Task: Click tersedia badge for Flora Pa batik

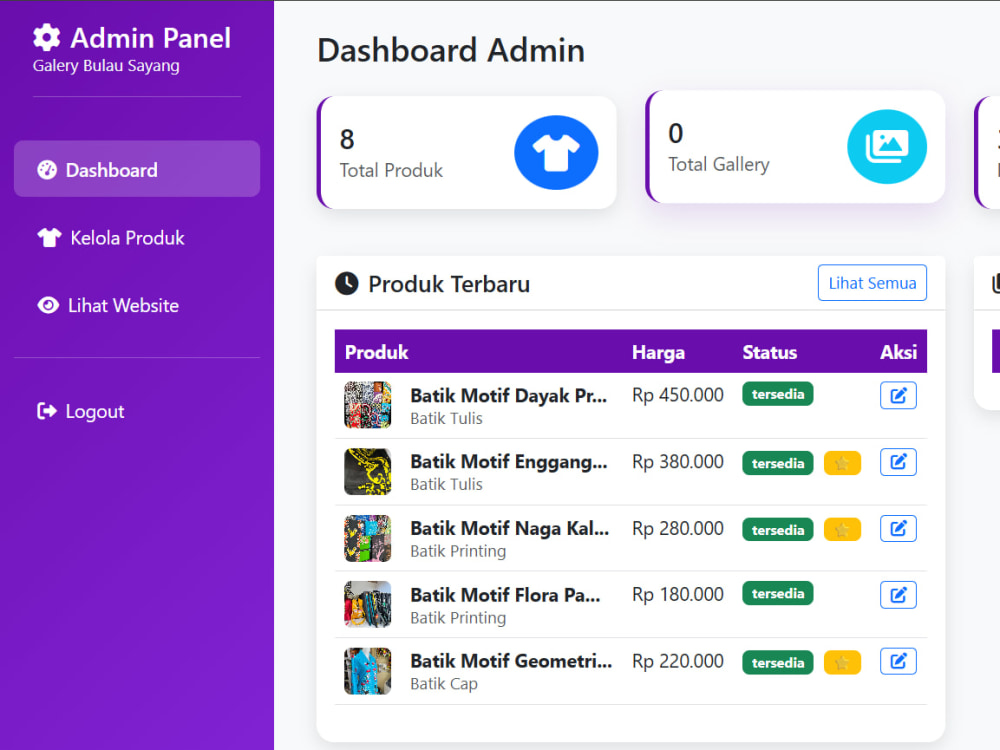Action: 777,593
